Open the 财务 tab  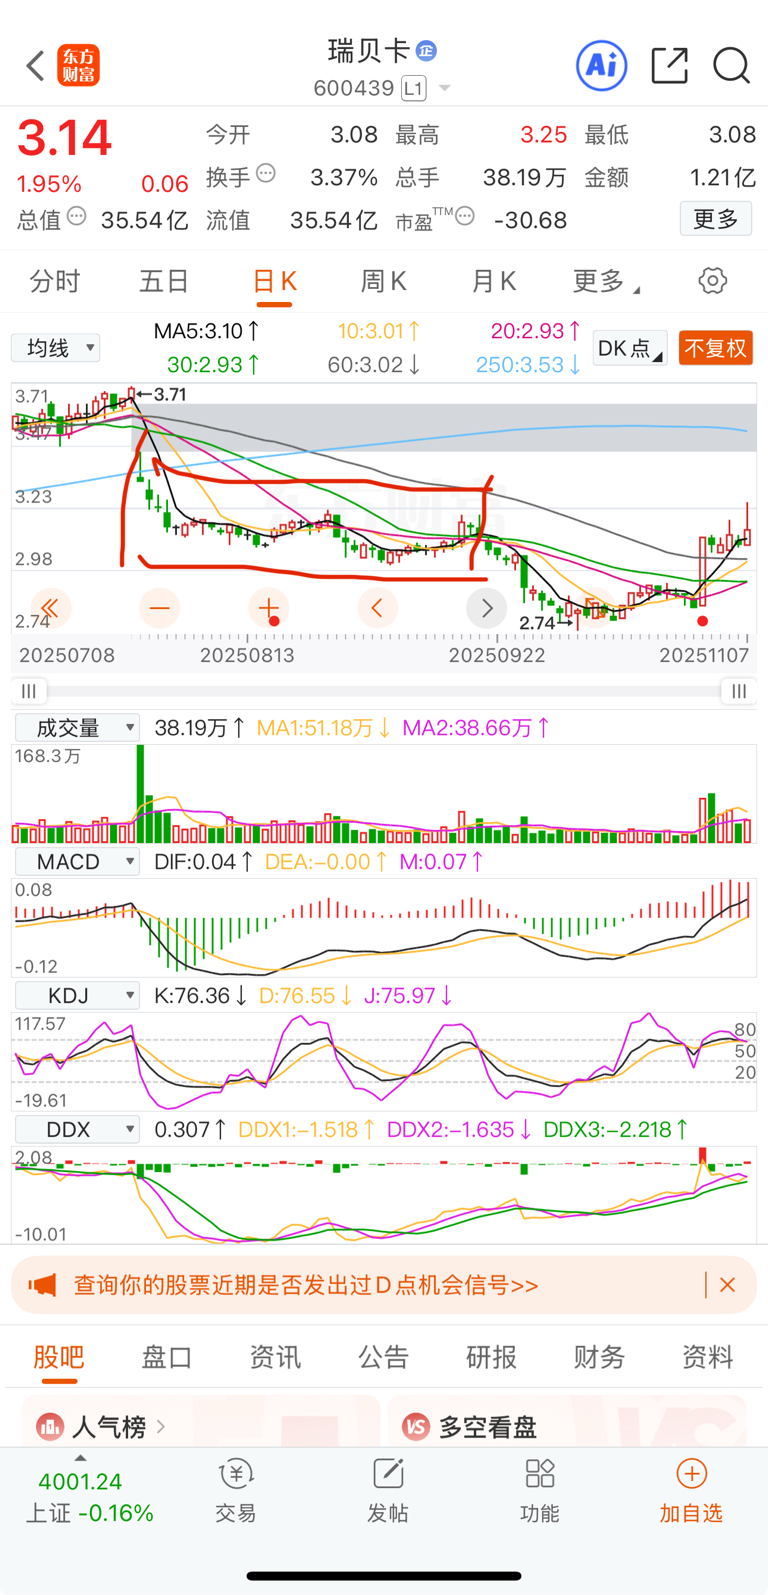600,1357
